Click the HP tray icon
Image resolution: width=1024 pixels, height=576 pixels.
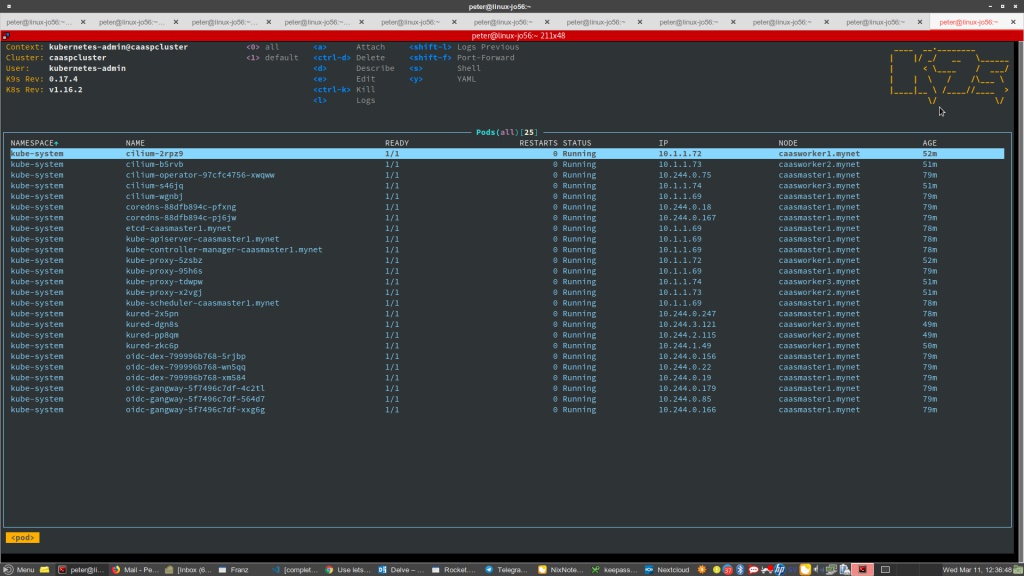(780, 569)
